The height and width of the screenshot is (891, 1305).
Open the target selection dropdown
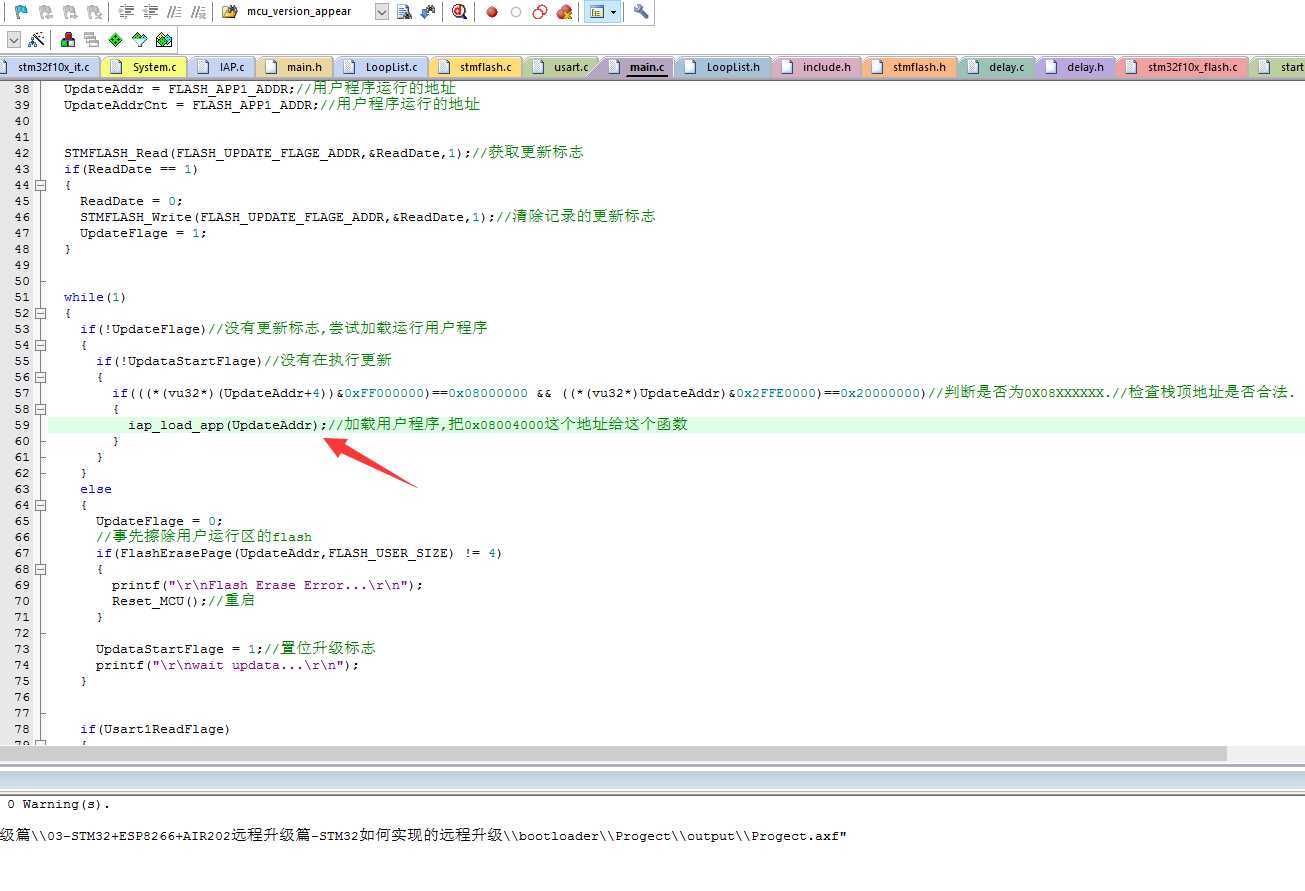point(13,40)
